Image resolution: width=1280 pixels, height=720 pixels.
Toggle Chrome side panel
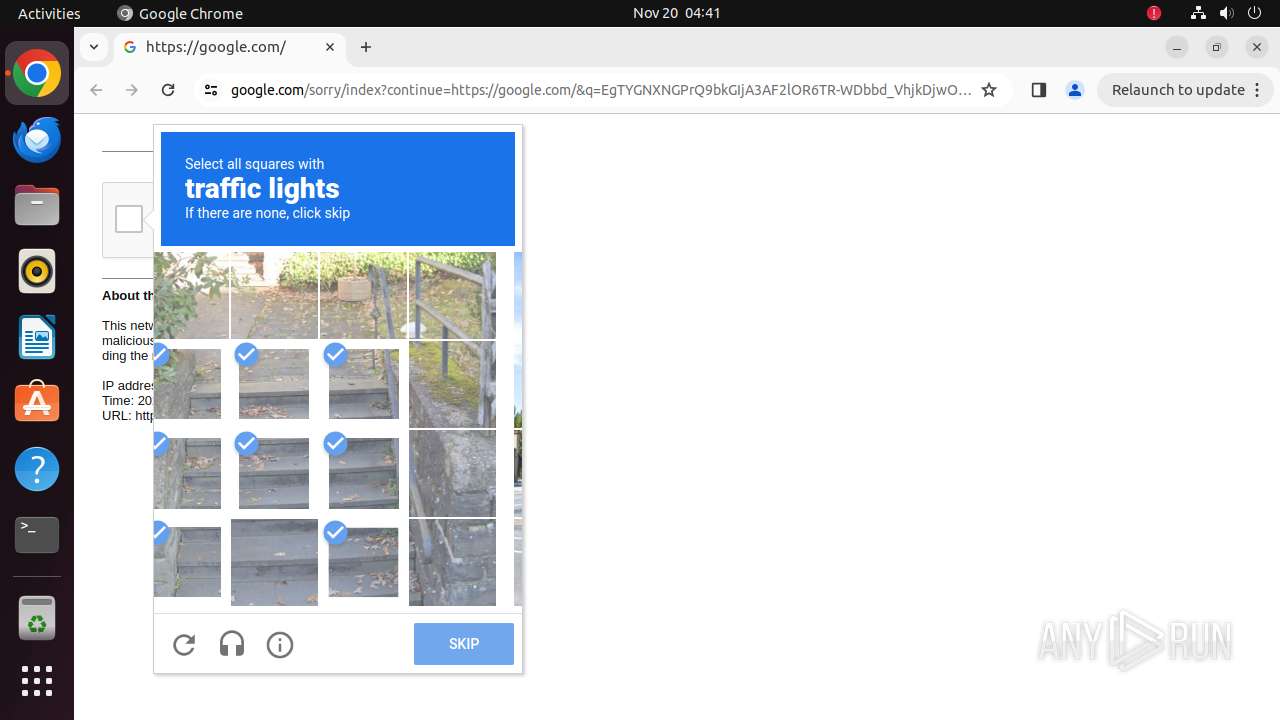(x=1038, y=90)
